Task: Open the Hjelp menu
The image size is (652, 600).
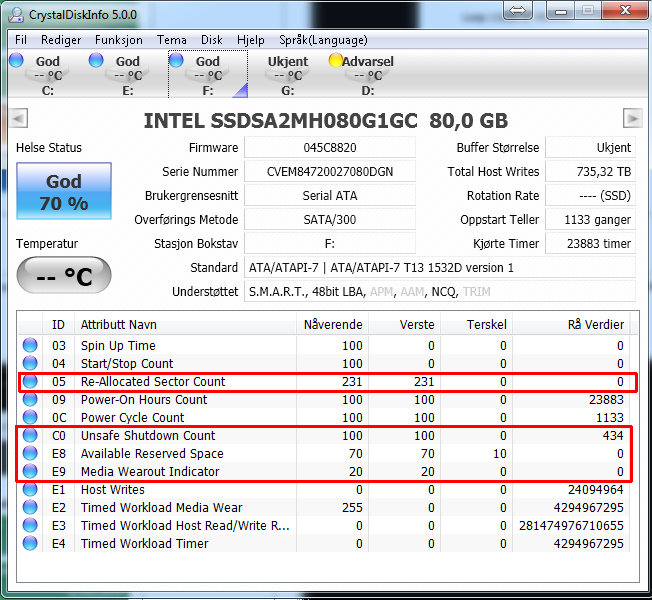Action: coord(251,40)
